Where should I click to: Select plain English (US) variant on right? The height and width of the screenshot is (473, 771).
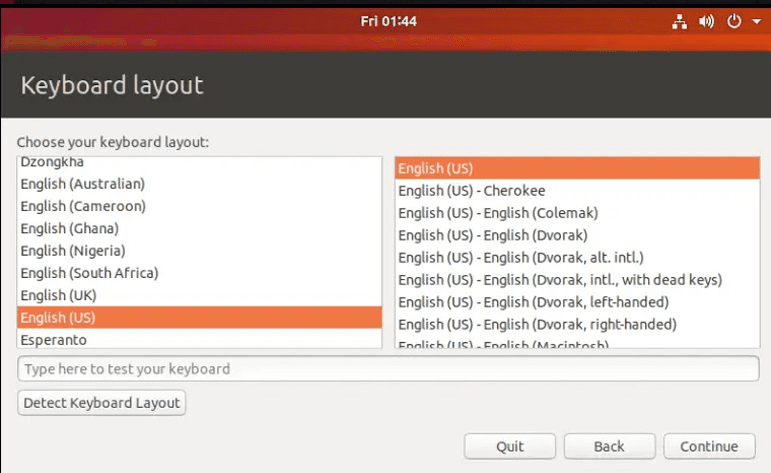pos(577,168)
